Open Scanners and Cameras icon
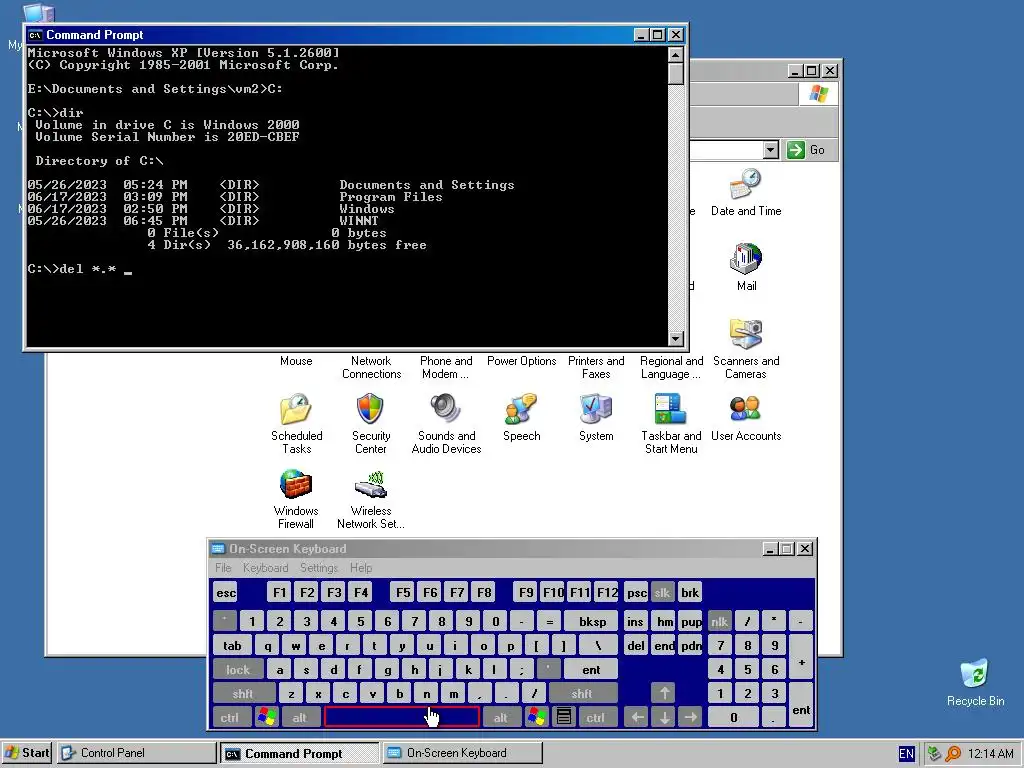 point(746,348)
